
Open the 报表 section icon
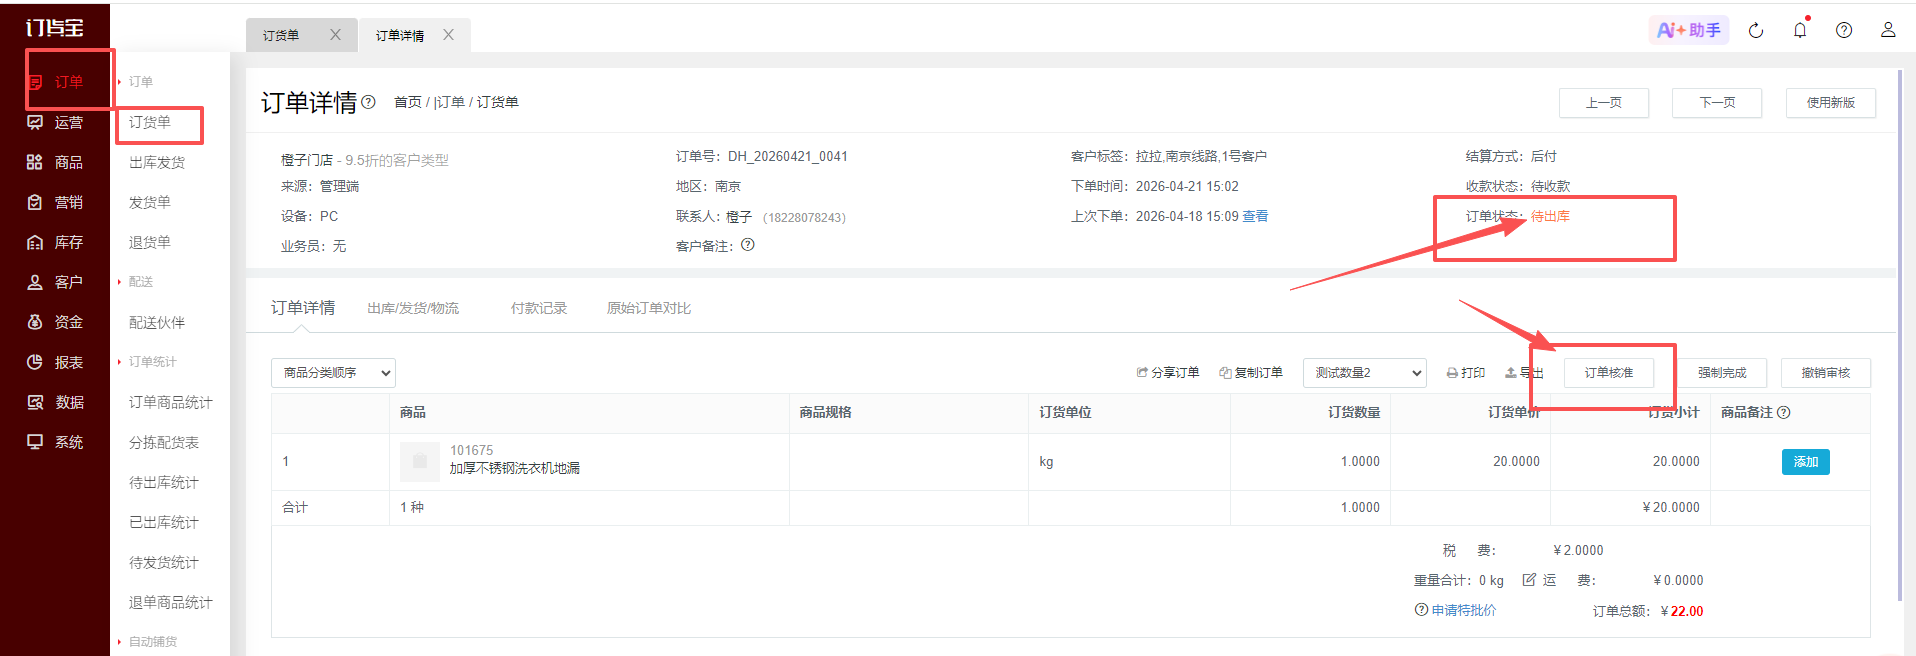[35, 362]
